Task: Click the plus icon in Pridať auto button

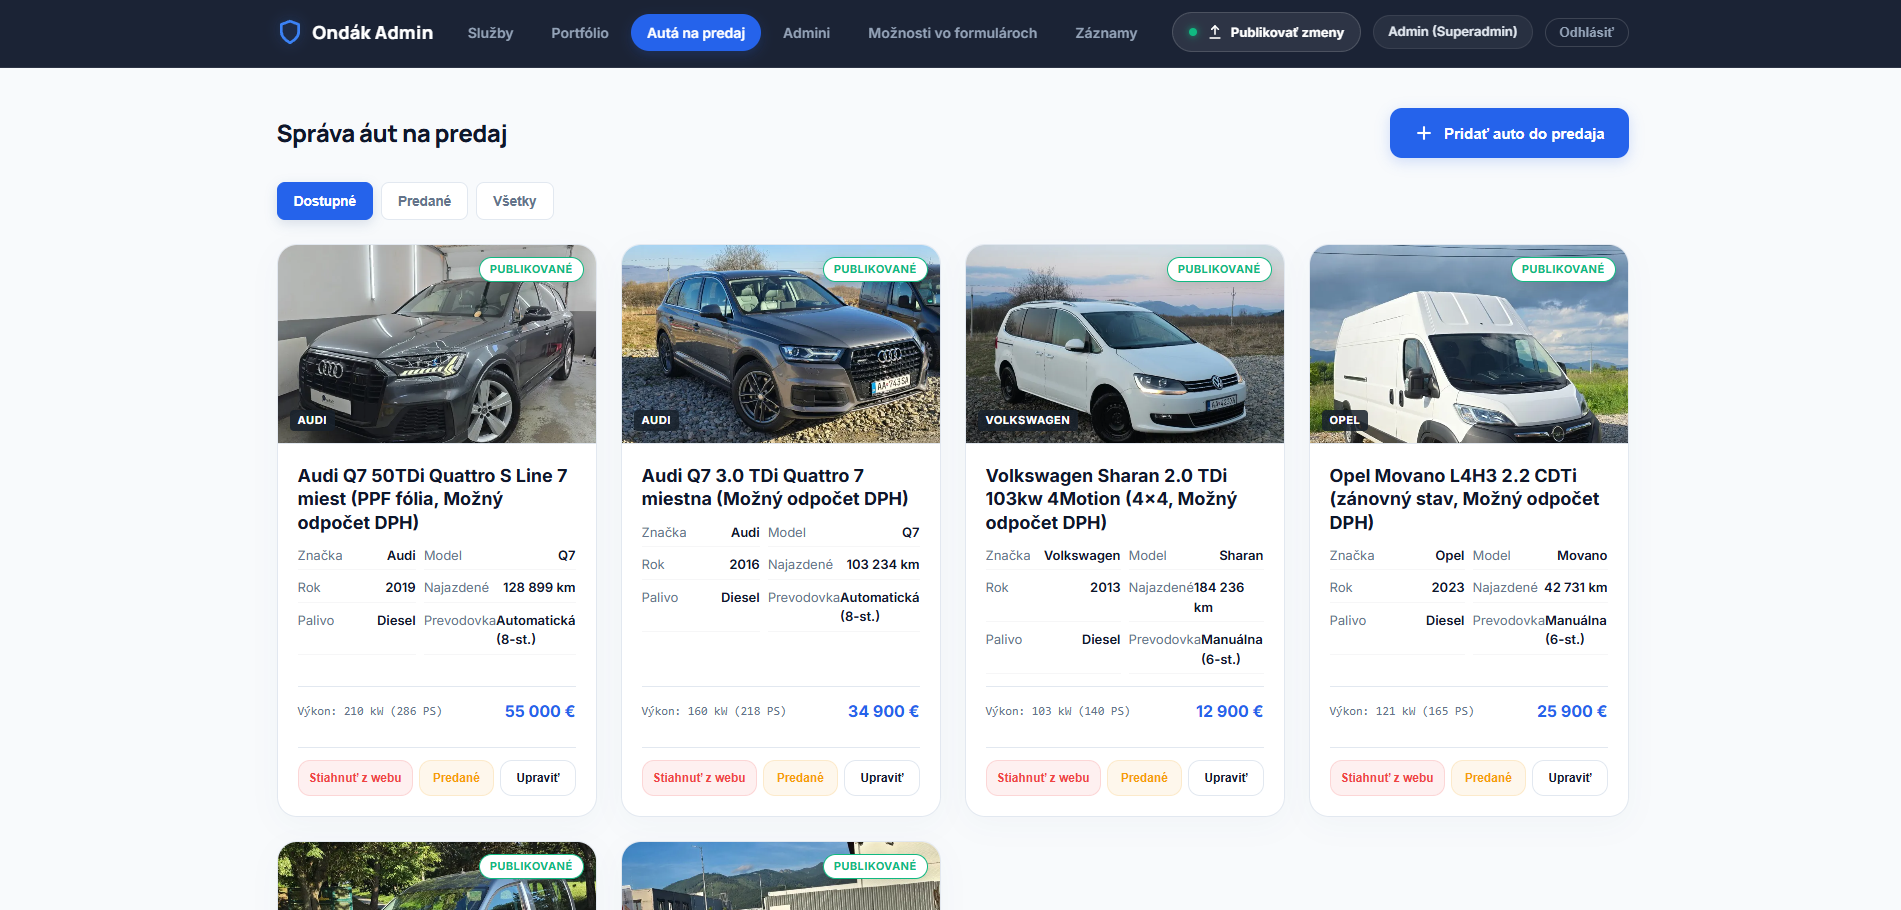Action: [x=1424, y=133]
